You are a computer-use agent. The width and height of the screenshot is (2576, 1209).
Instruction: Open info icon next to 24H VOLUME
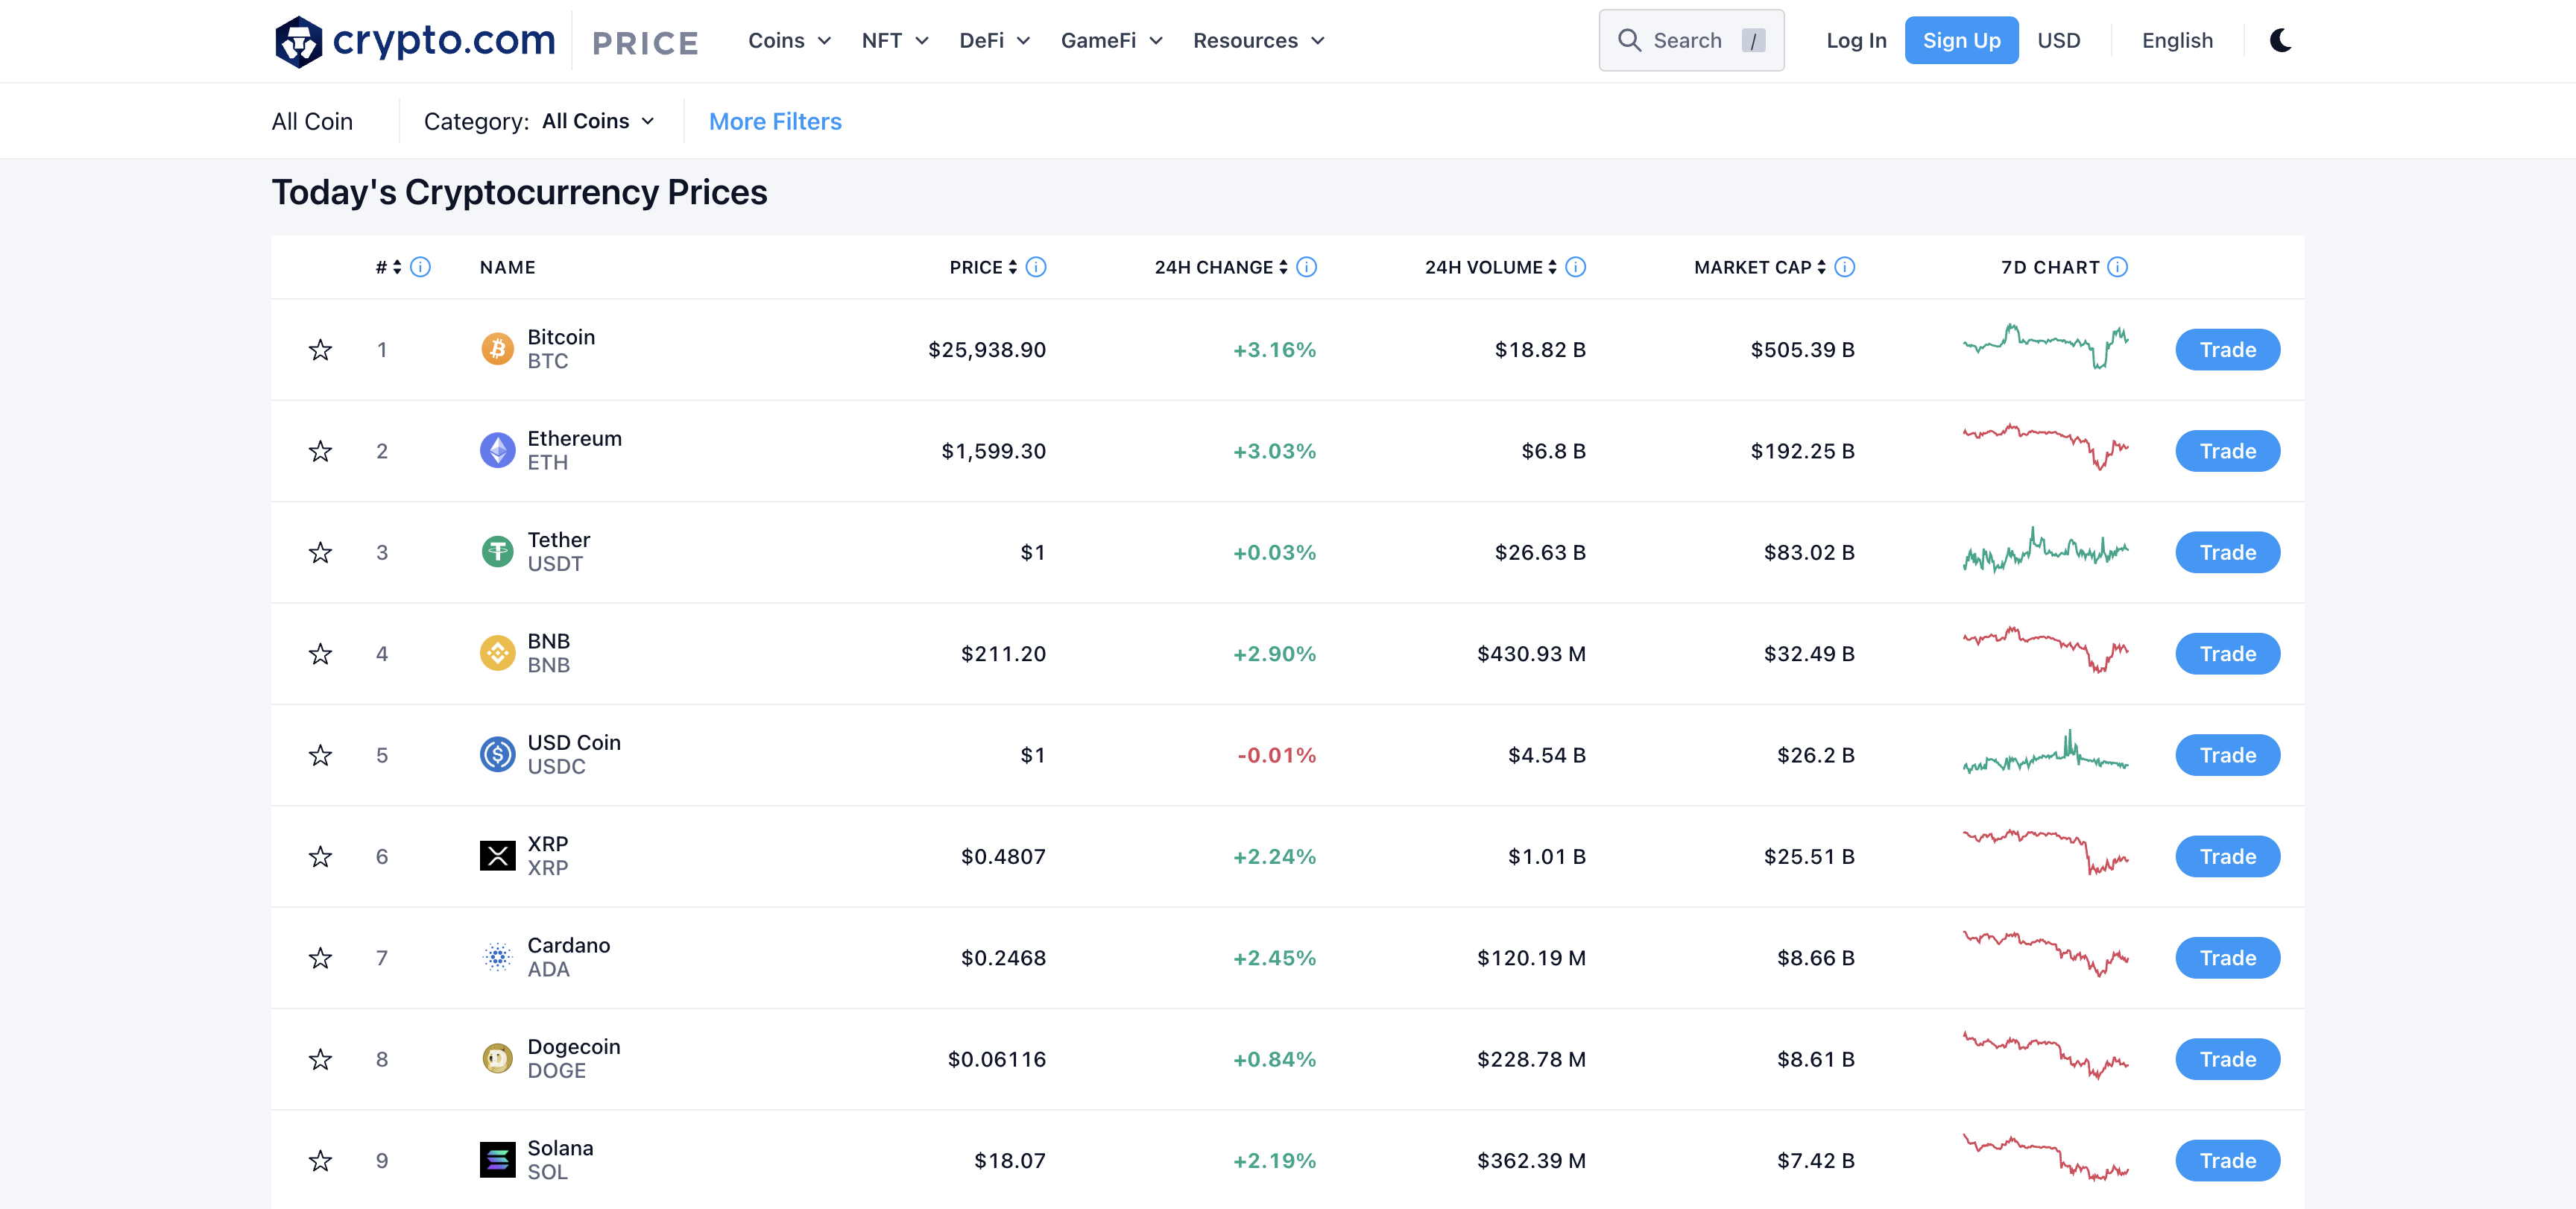pos(1575,267)
